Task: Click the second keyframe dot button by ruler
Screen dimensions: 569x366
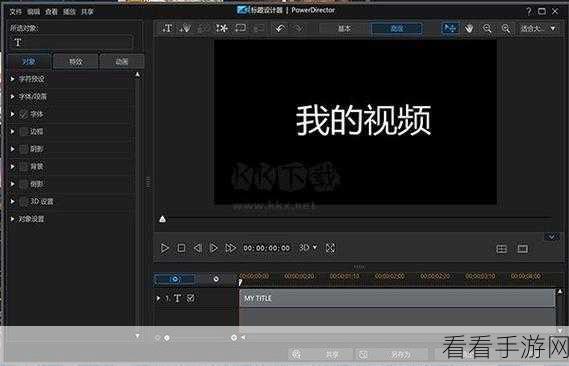Action: (x=216, y=279)
